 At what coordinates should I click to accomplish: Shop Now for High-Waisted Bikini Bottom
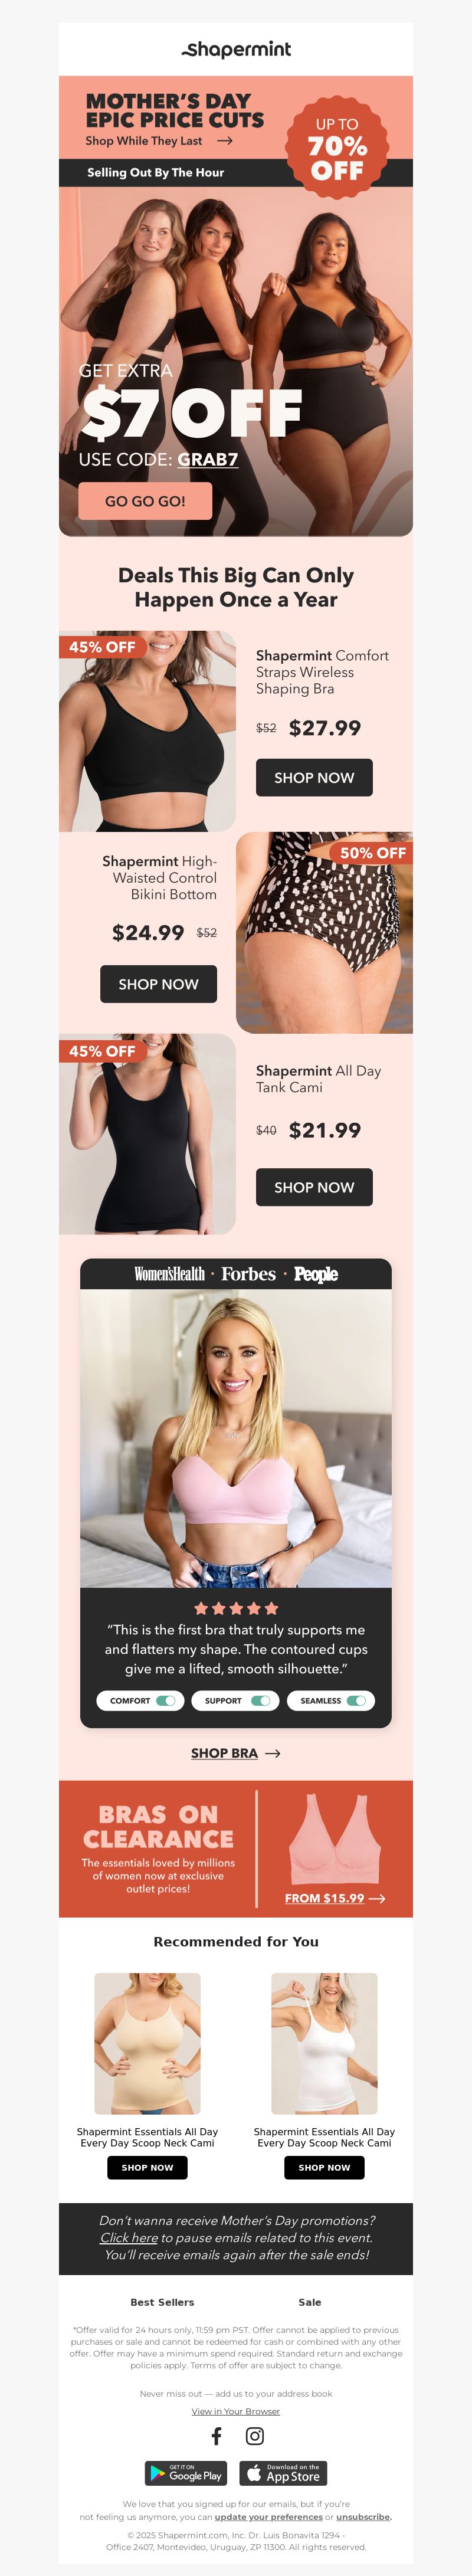pos(158,984)
